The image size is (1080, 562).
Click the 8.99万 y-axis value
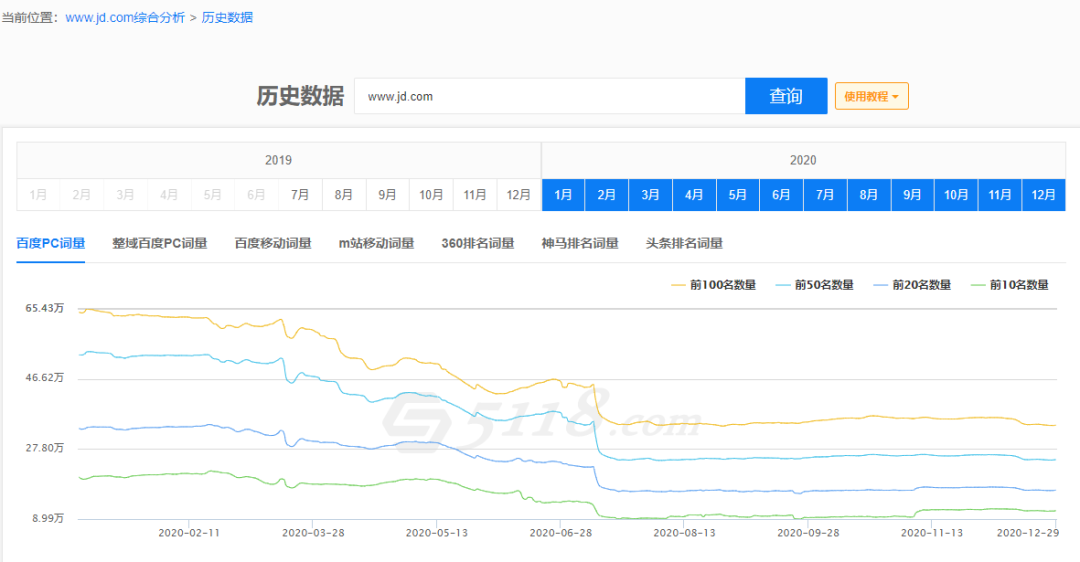pos(48,518)
